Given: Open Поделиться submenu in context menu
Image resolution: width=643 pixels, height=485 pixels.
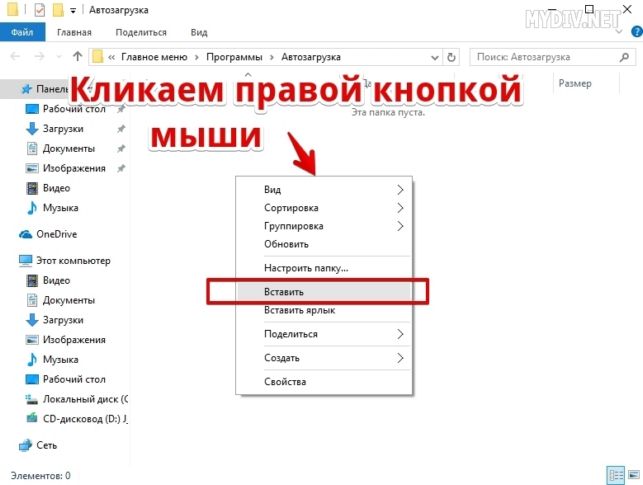Looking at the screenshot, I should point(324,334).
